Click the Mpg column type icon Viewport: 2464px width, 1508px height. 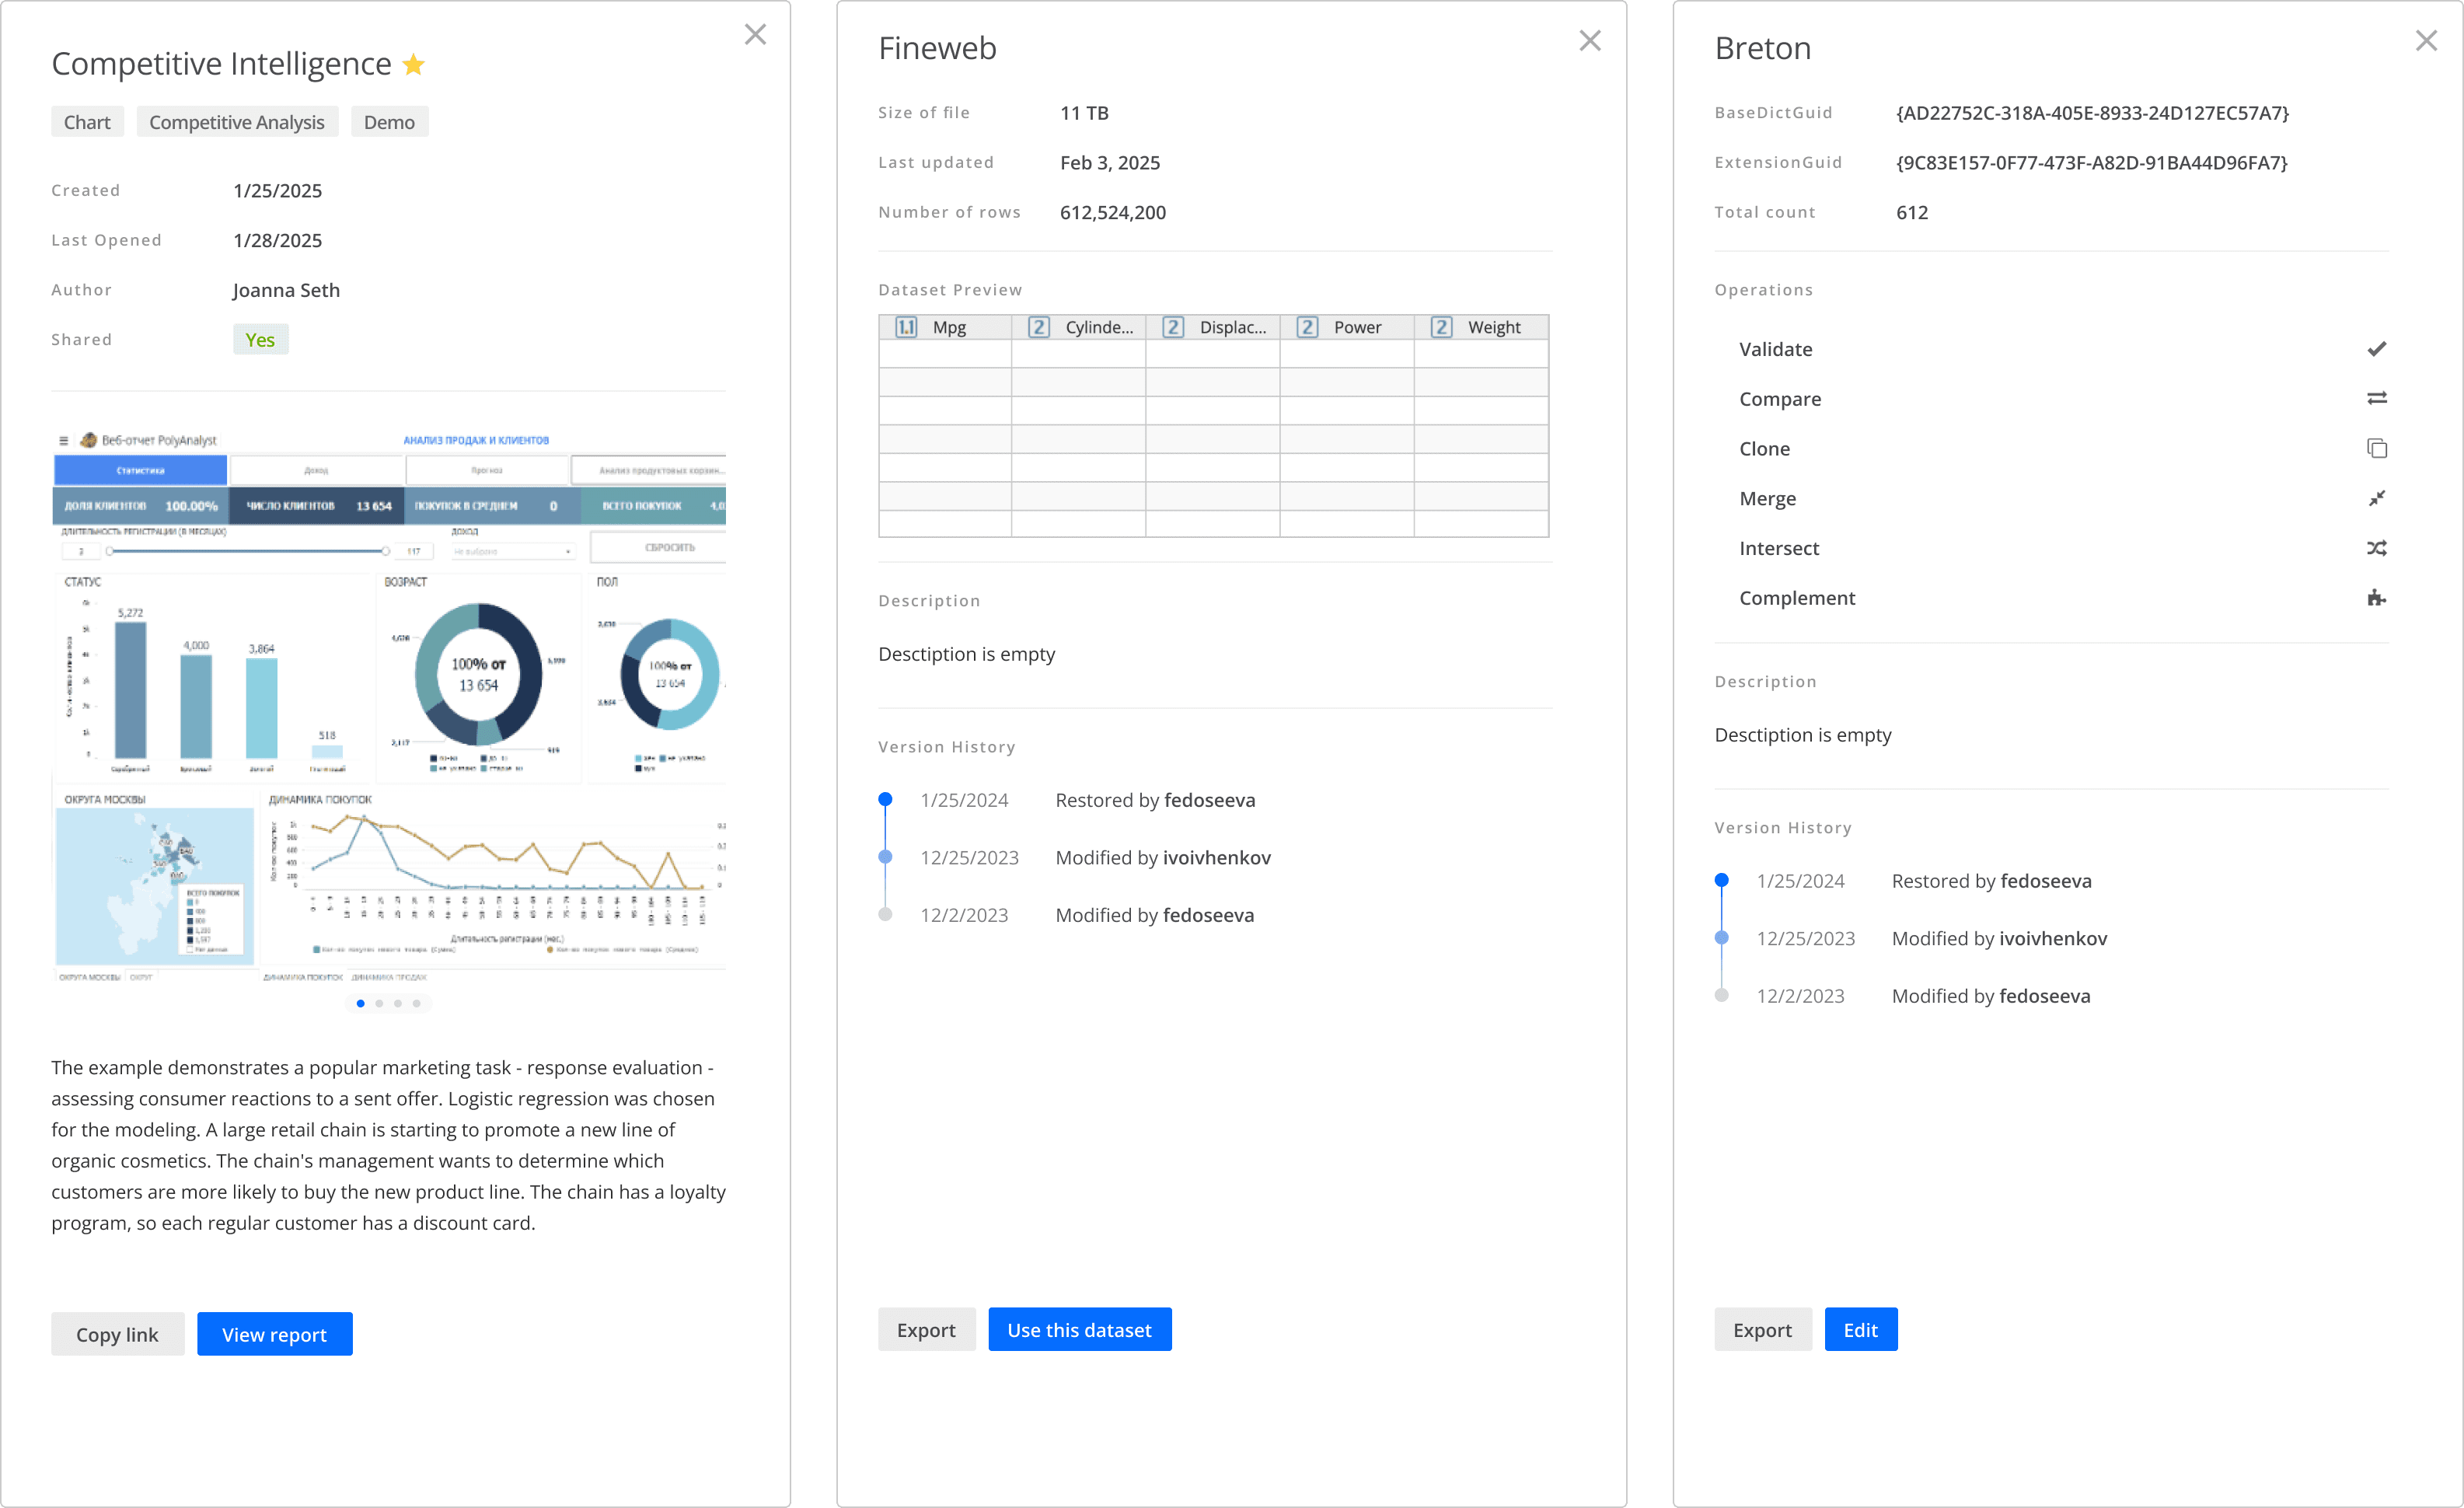coord(906,327)
